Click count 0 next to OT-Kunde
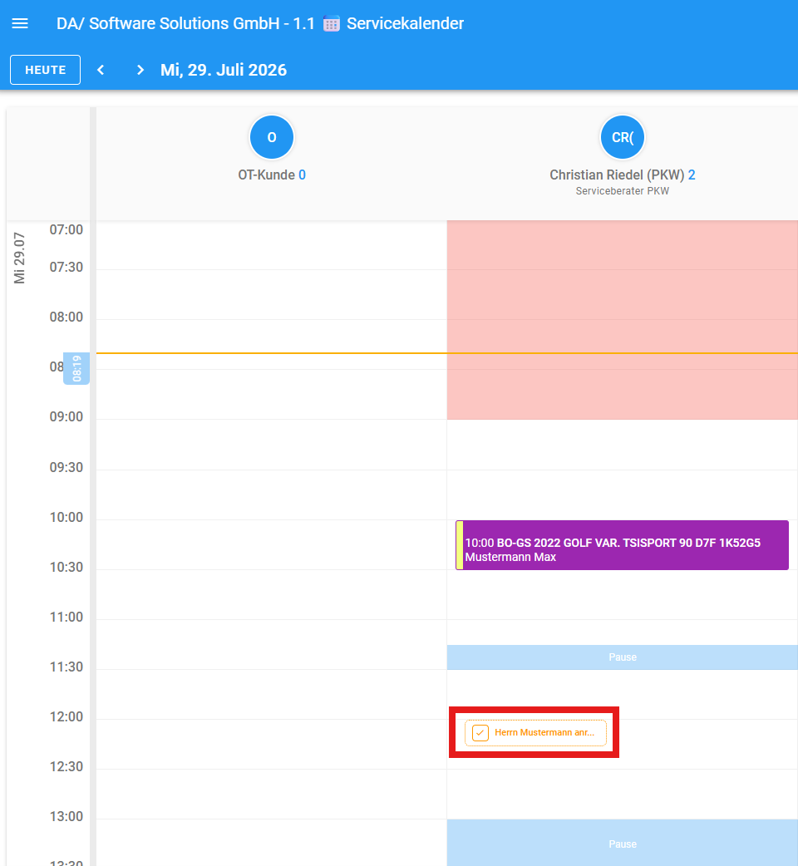 [302, 175]
